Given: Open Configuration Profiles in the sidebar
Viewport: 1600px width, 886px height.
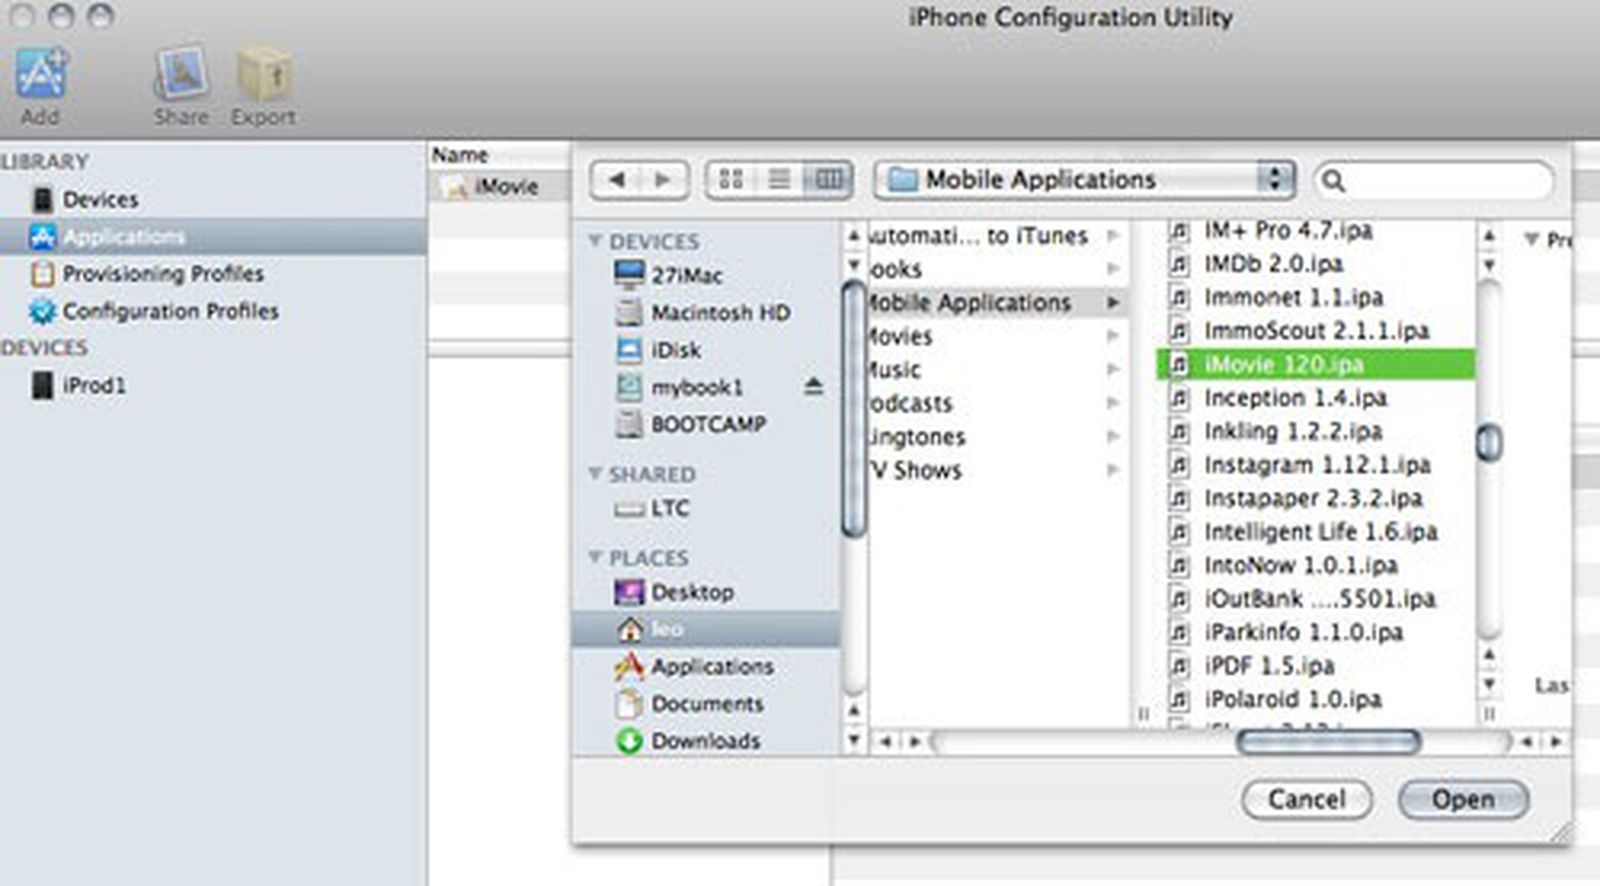Looking at the screenshot, I should click(x=170, y=311).
